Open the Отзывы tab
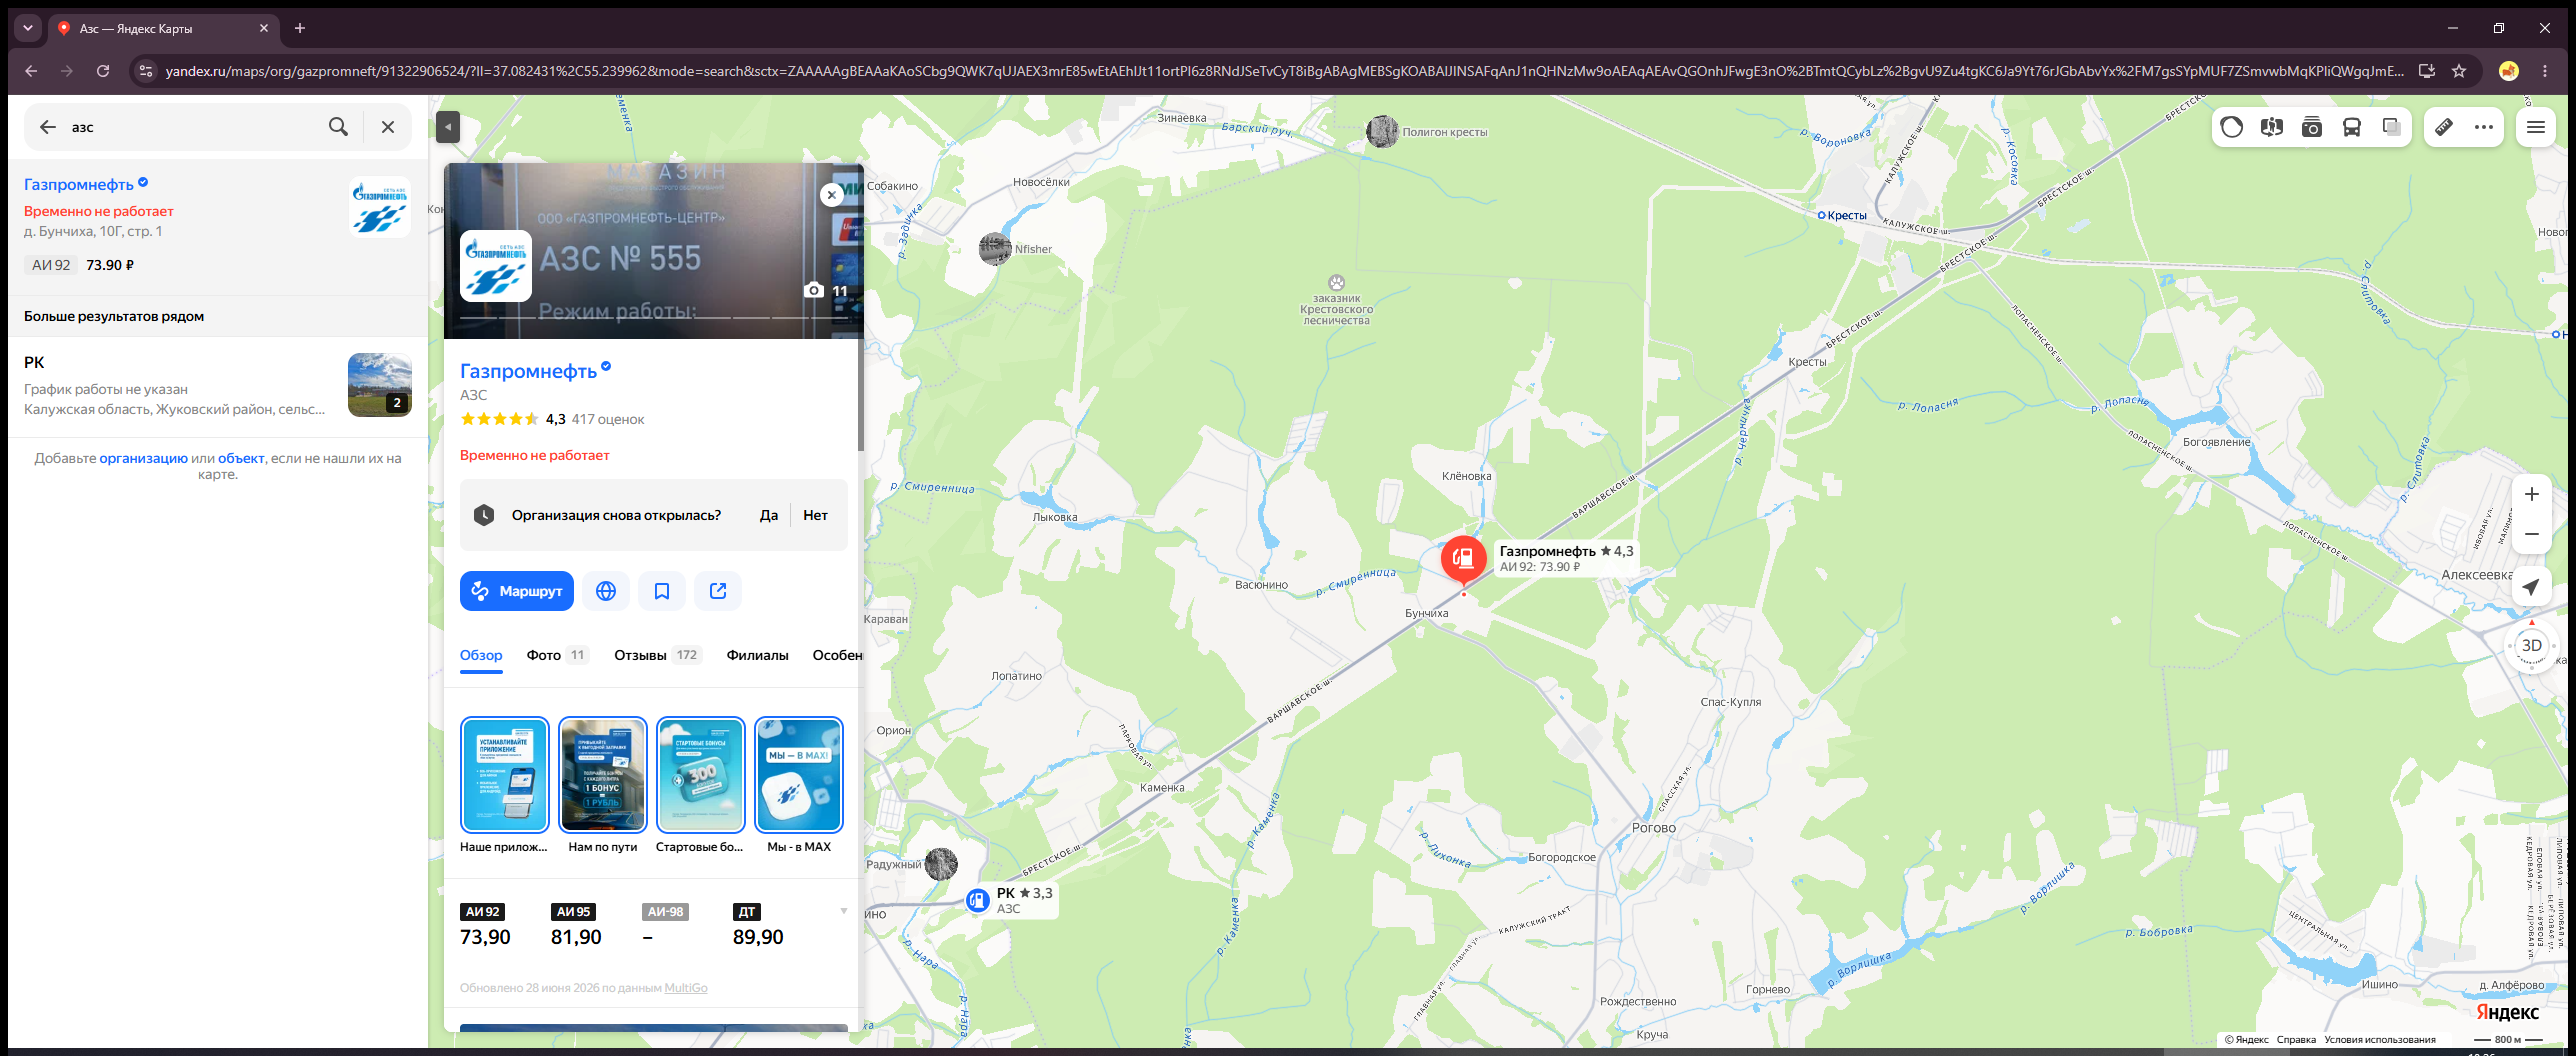 tap(658, 655)
